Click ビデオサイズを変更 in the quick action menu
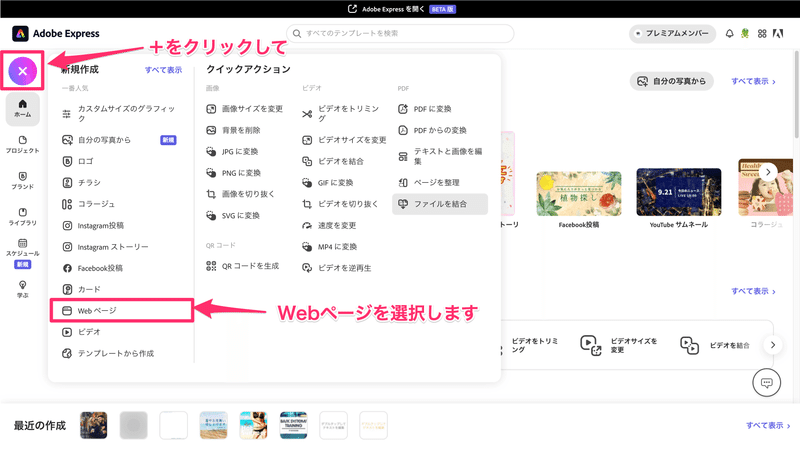The height and width of the screenshot is (457, 800). [344, 140]
